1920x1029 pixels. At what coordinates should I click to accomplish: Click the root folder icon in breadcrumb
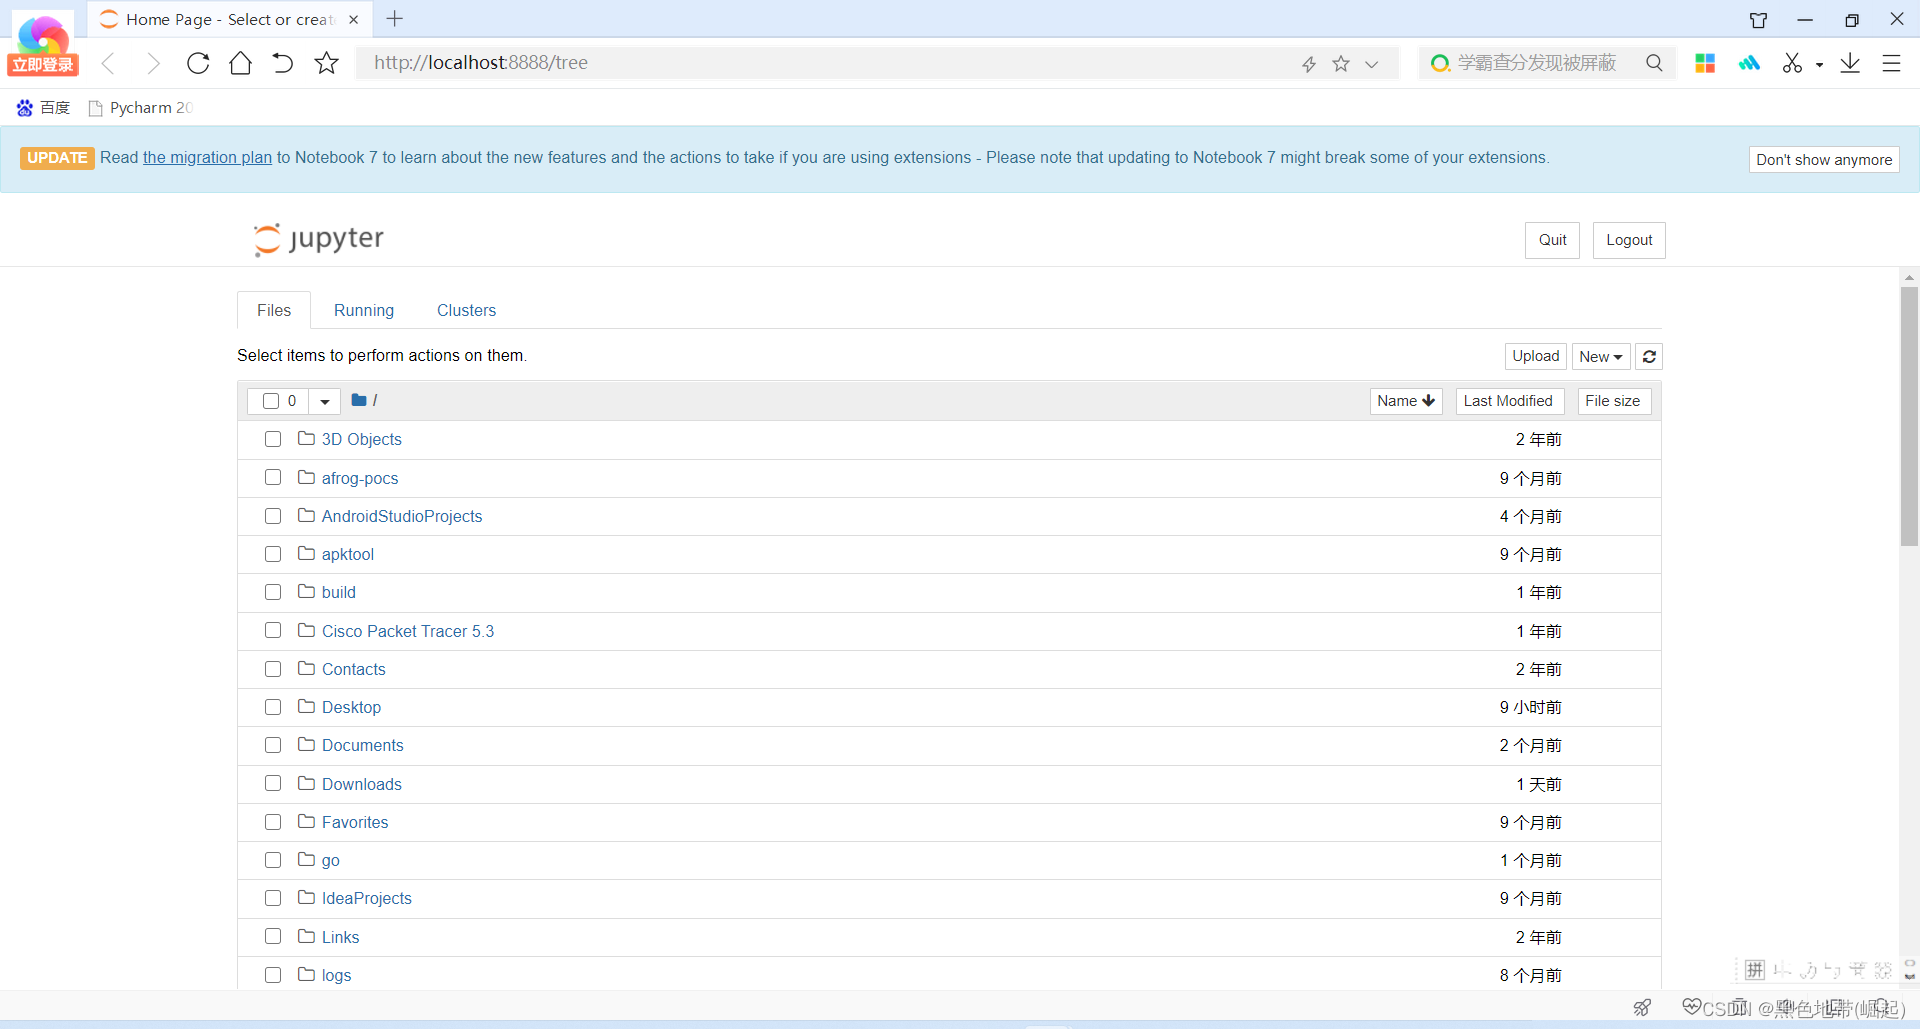(x=359, y=400)
